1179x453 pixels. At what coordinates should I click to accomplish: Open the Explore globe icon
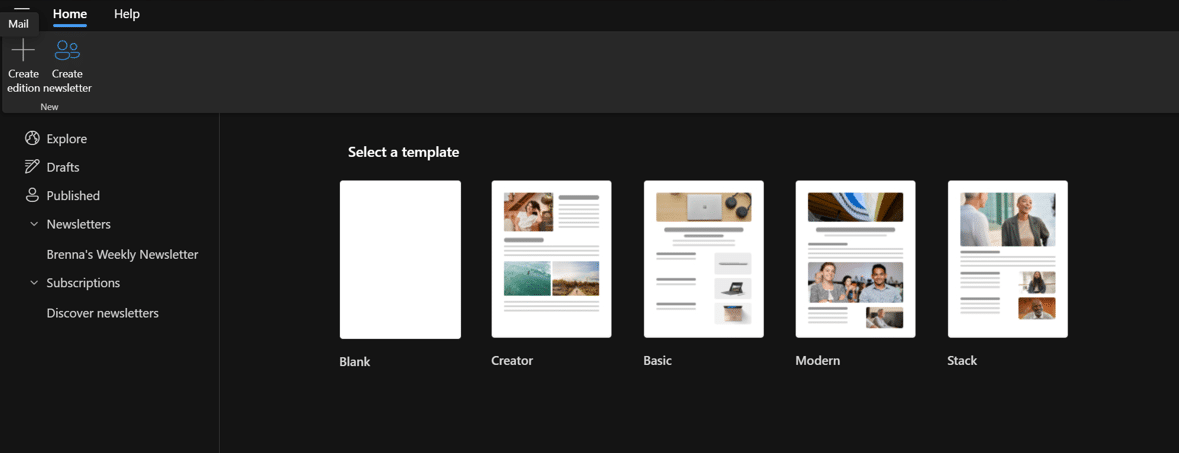pos(32,138)
